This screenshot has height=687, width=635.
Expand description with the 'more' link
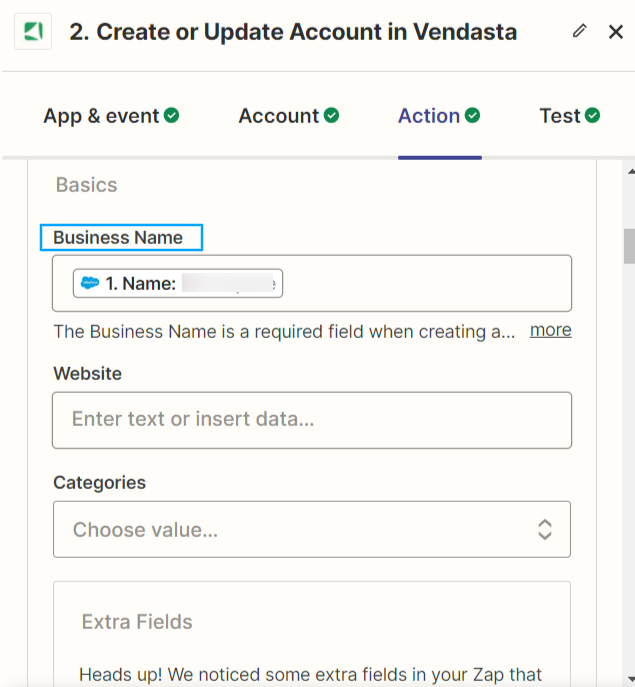pyautogui.click(x=550, y=330)
